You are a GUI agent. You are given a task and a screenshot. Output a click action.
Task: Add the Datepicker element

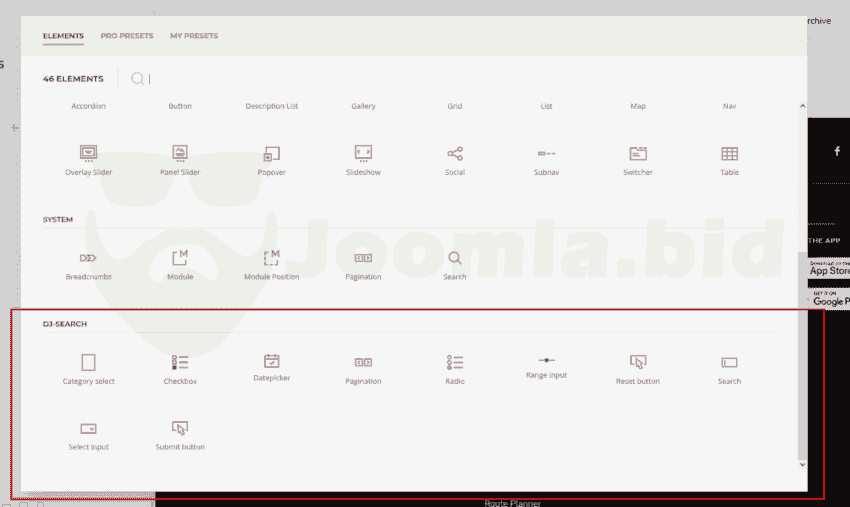pyautogui.click(x=271, y=362)
